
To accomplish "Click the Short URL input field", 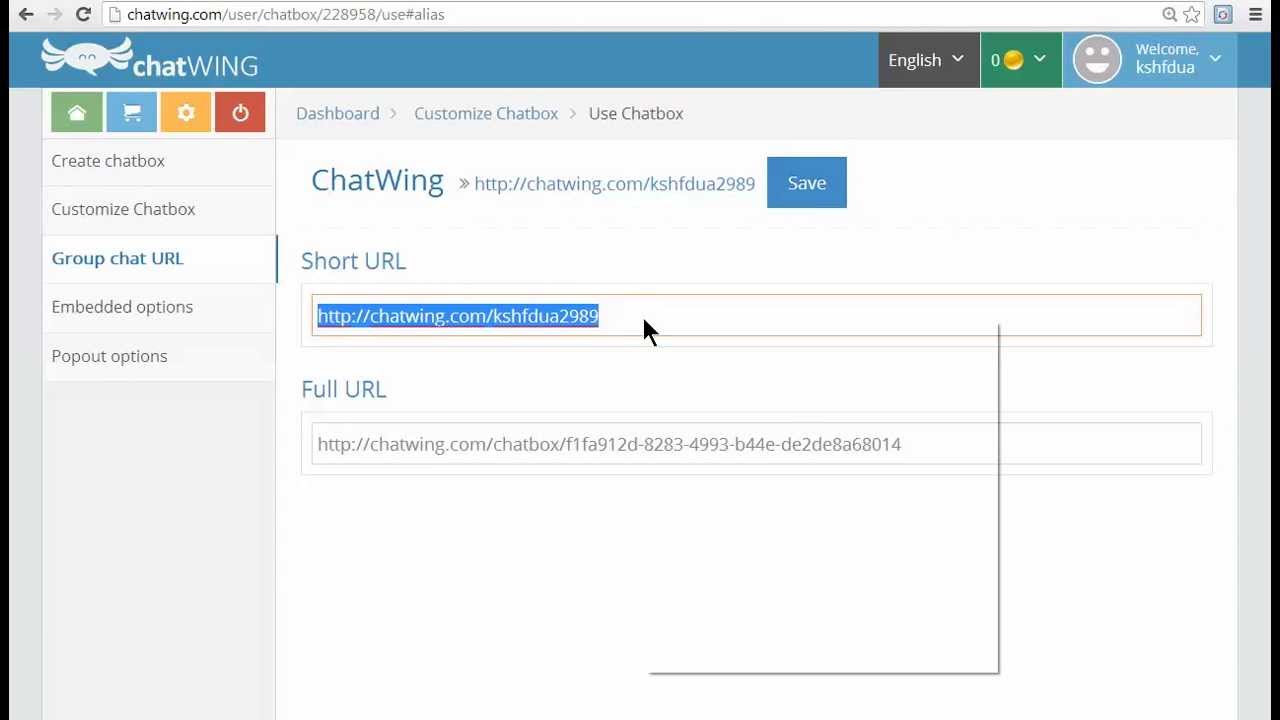I will [x=756, y=315].
